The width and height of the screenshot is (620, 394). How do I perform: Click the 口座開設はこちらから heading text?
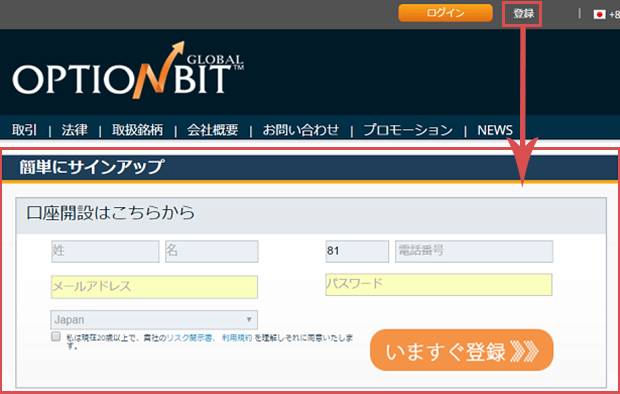(x=111, y=213)
